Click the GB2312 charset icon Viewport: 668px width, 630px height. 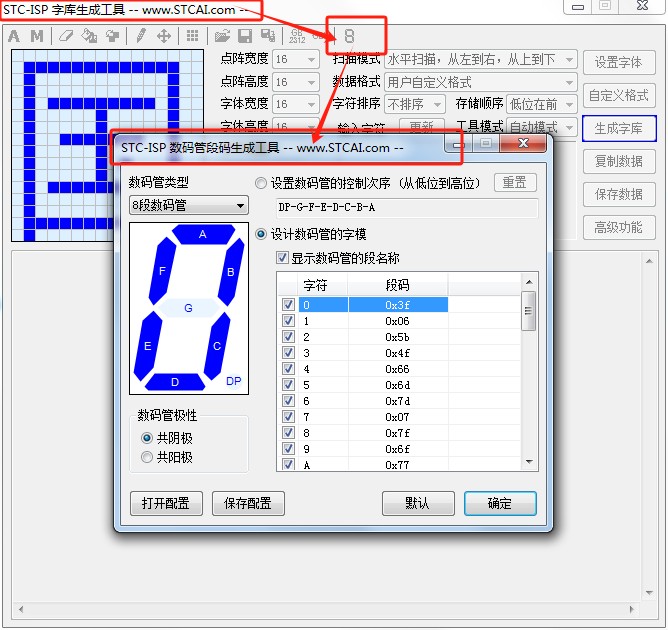coord(297,36)
